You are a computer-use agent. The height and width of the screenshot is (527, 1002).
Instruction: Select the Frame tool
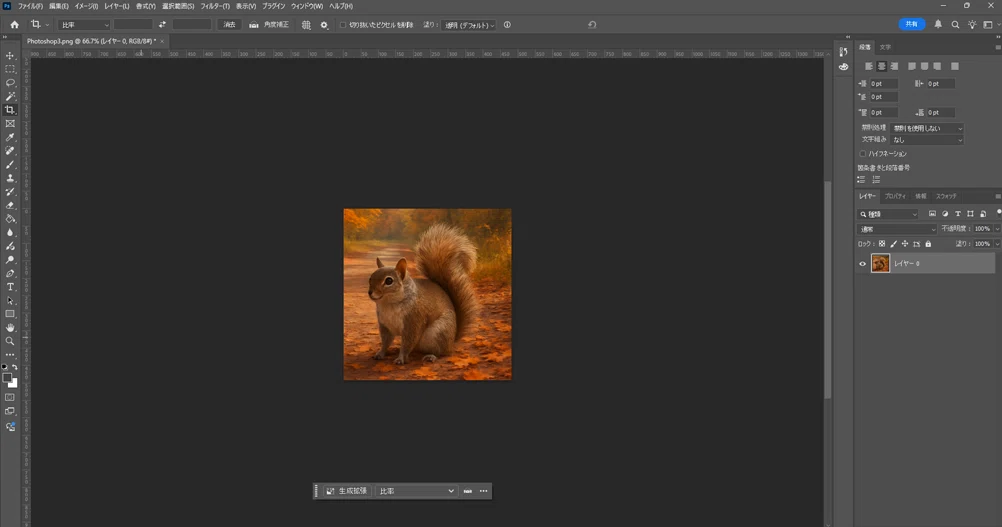pos(10,124)
